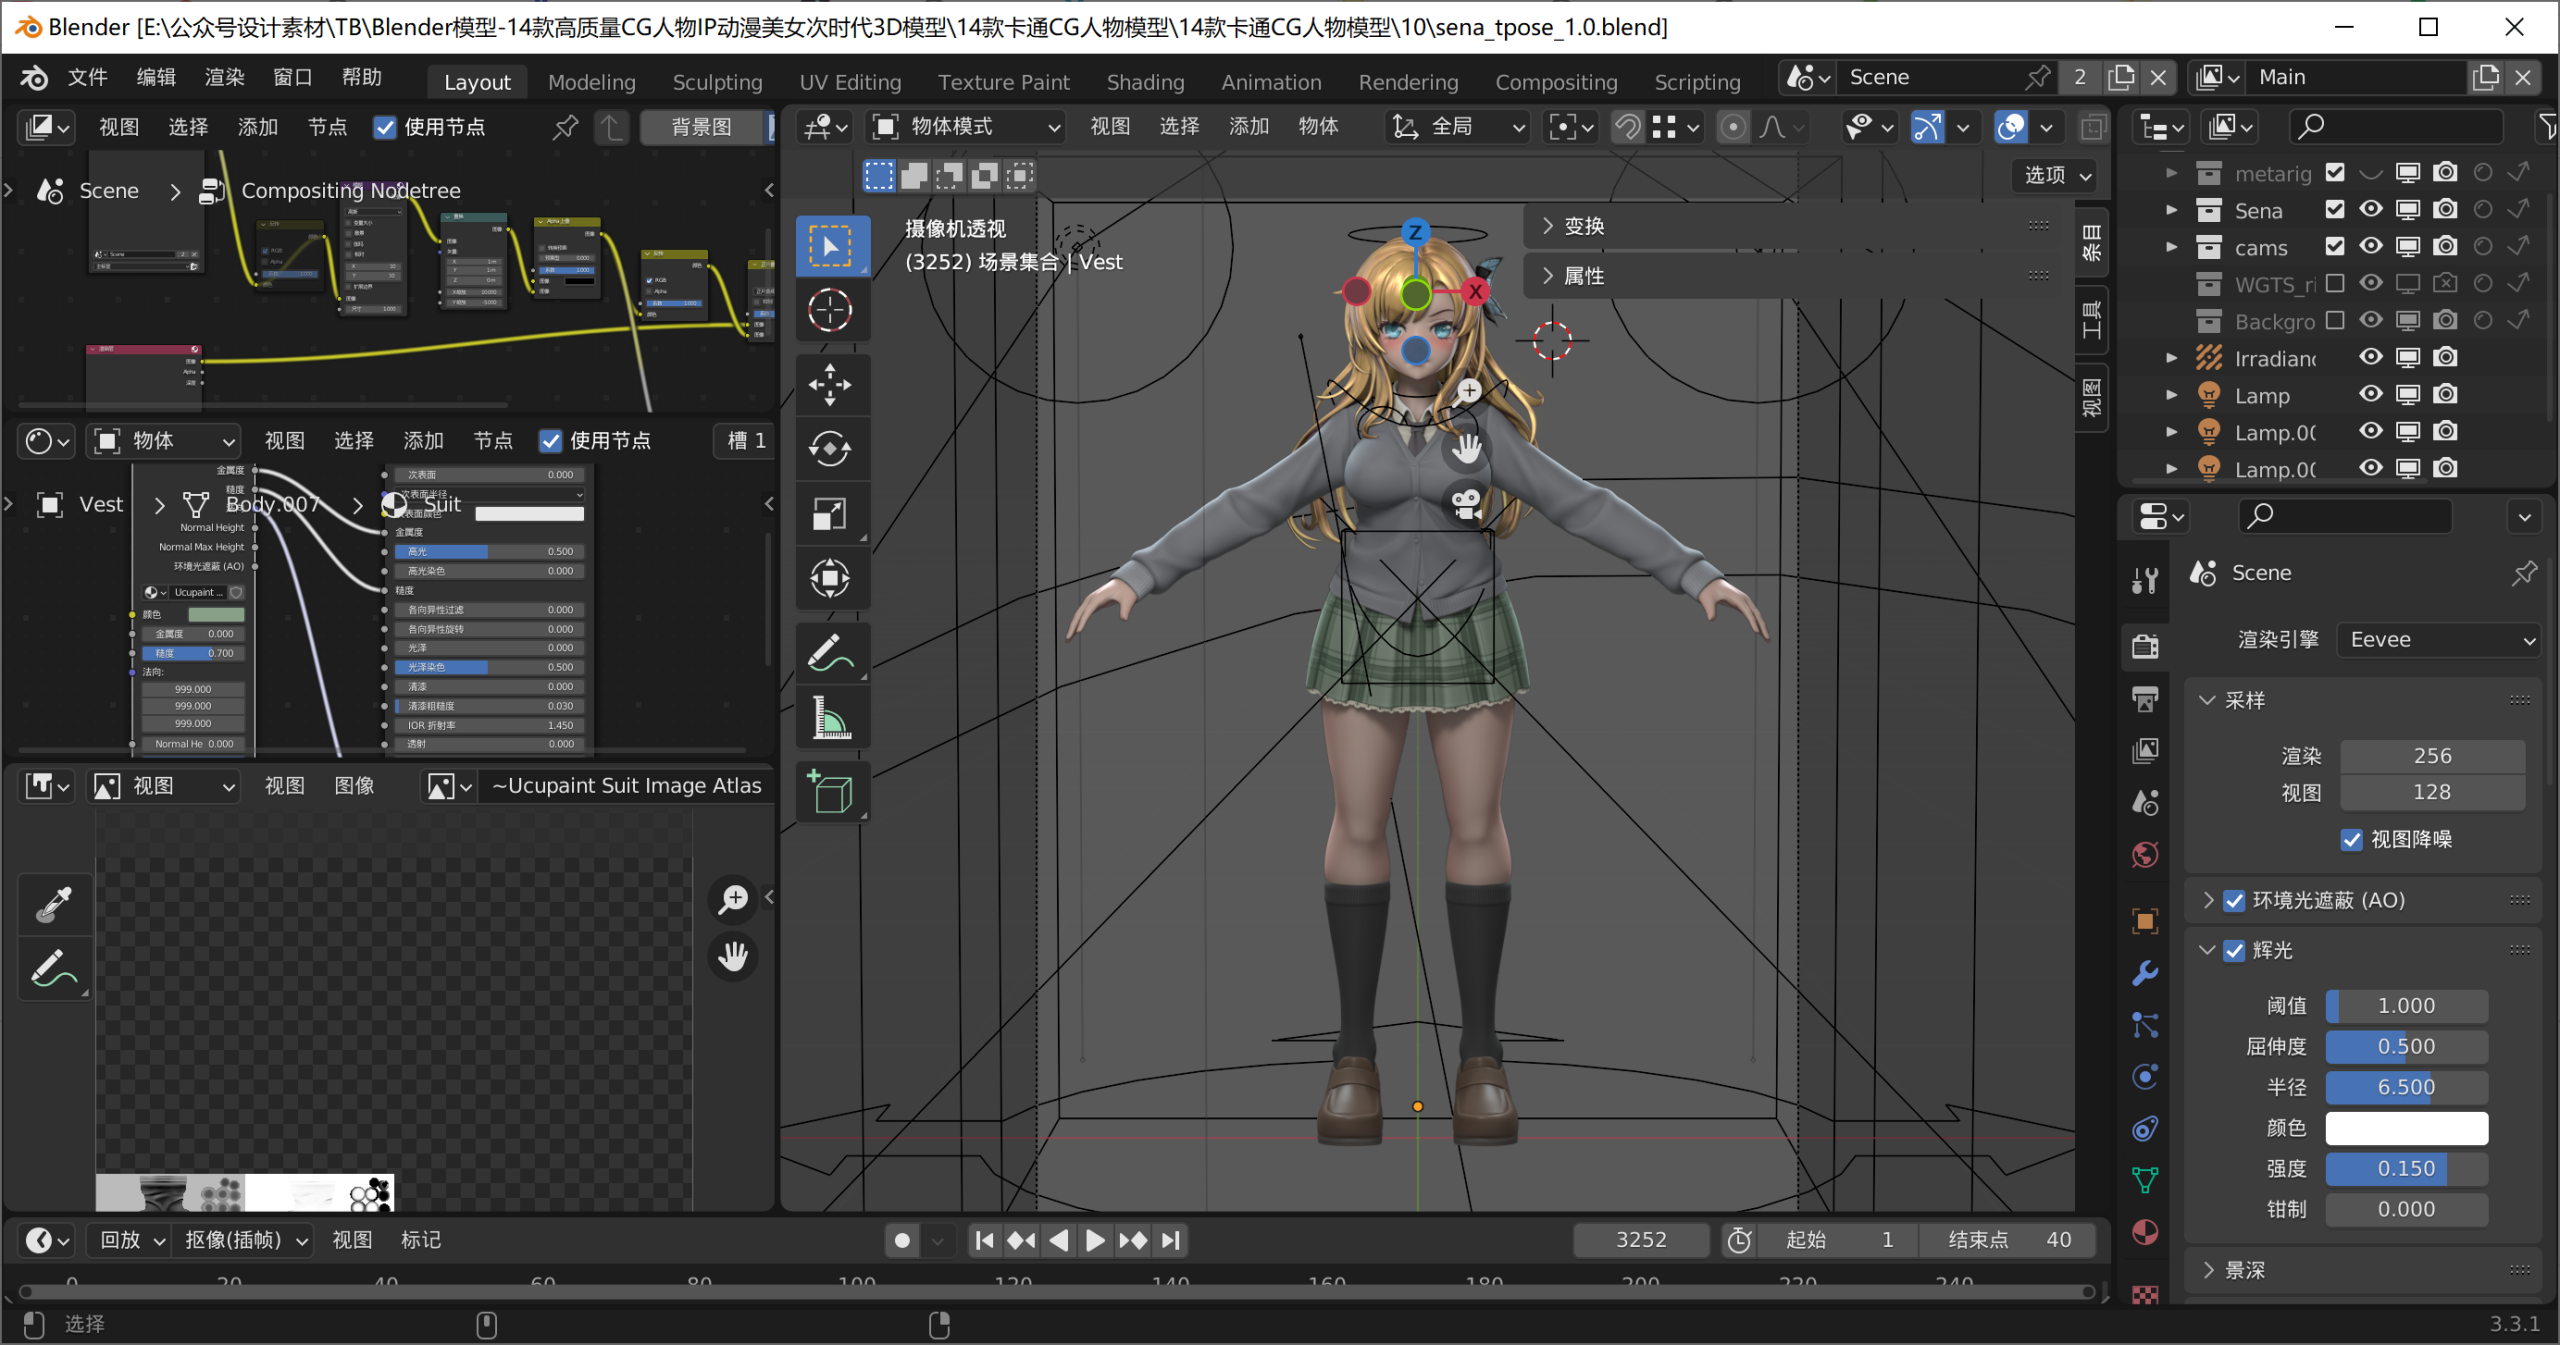Open the transform orientation 全局 dropdown
2560x1345 pixels.
tap(1458, 127)
